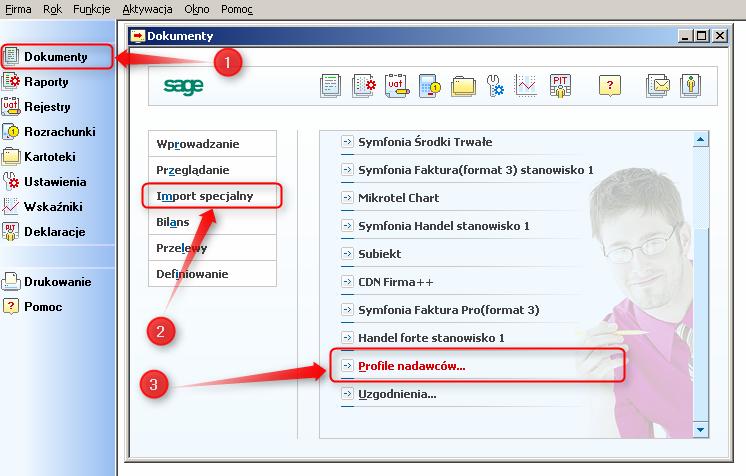Click the documents toolbar icon
This screenshot has width=746, height=476.
coord(331,86)
